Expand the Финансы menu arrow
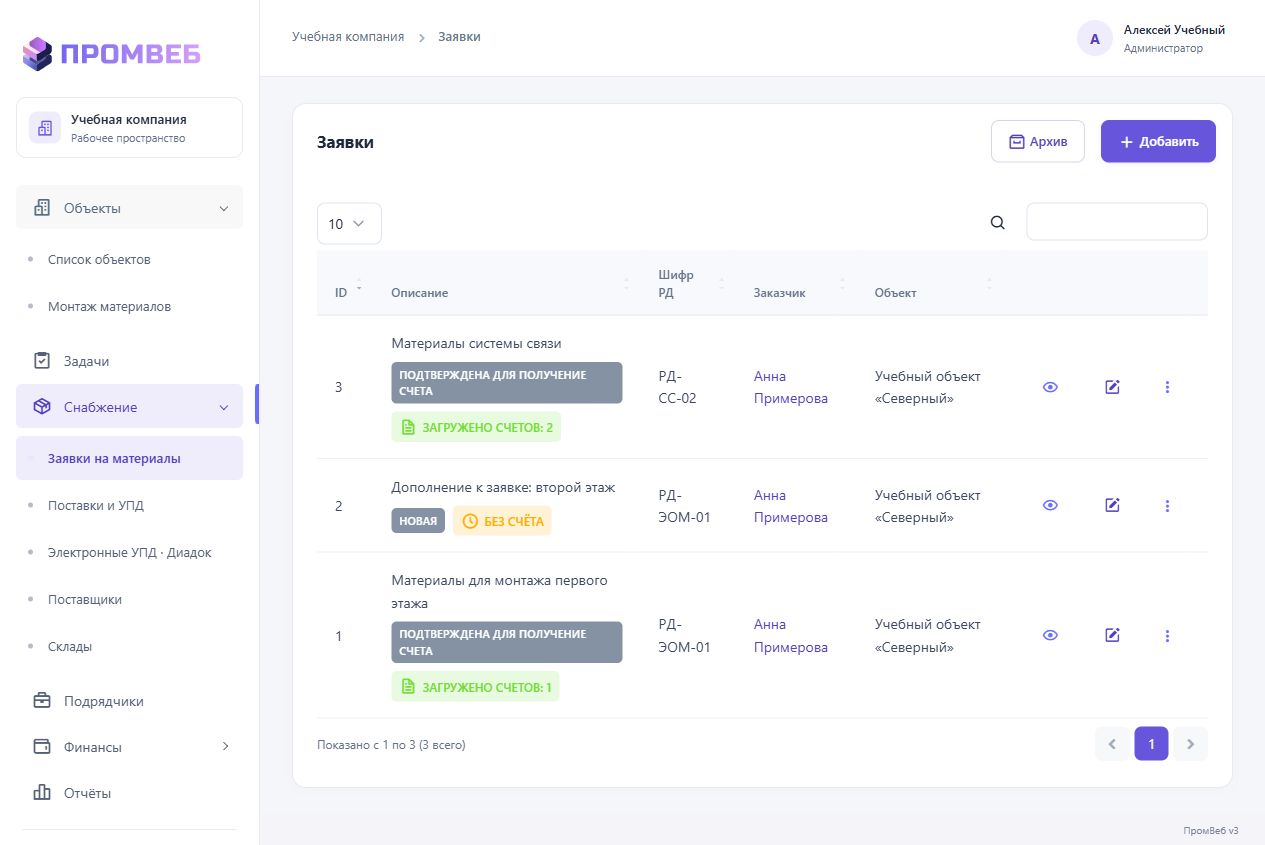 pos(225,746)
